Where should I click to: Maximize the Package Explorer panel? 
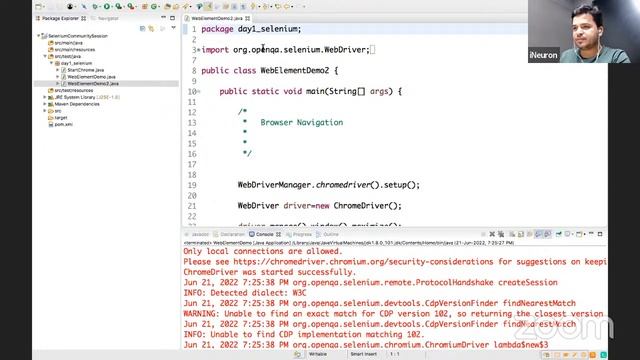[173, 18]
